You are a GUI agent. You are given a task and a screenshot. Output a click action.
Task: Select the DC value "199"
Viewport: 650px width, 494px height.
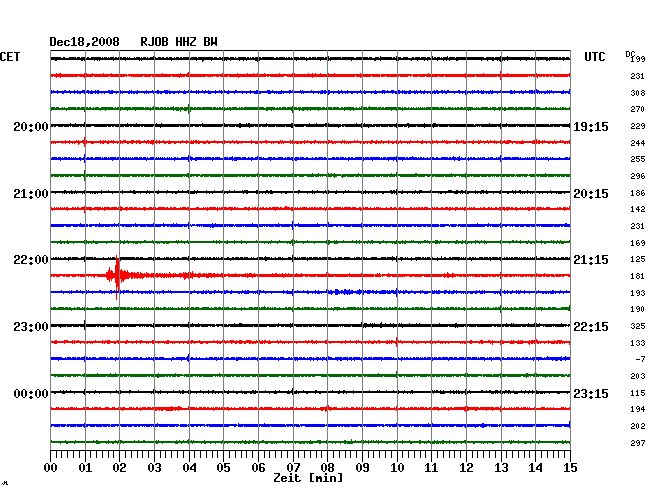pos(638,59)
